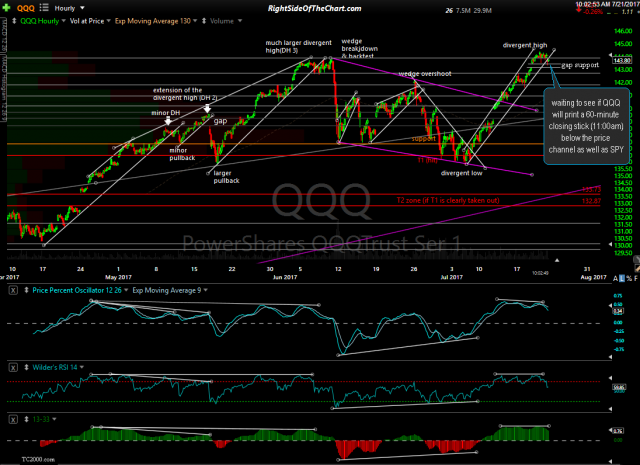Click the red down arrow change indicator
This screenshot has height=465, width=640.
coord(579,10)
